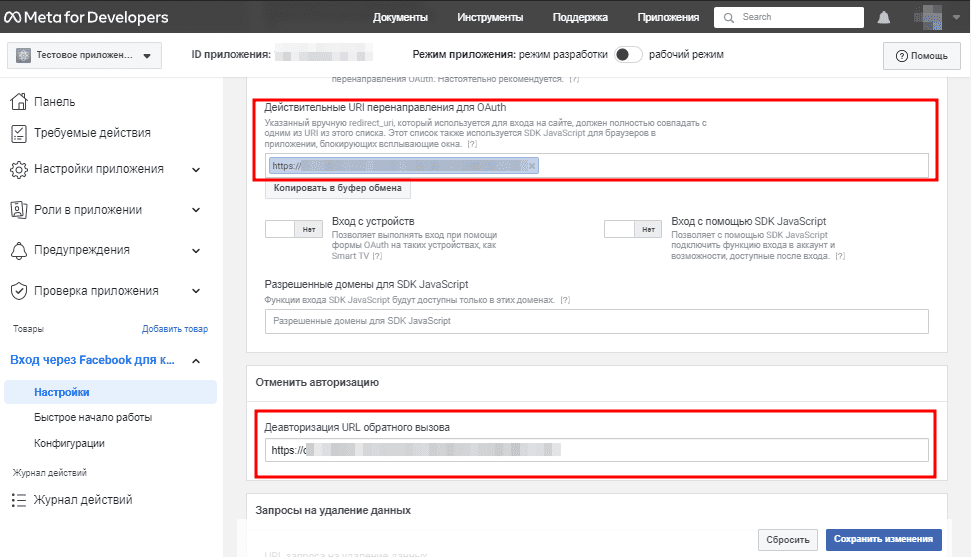This screenshot has height=557, width=971.
Task: Toggle Вход с устройств switch
Action: pos(294,229)
